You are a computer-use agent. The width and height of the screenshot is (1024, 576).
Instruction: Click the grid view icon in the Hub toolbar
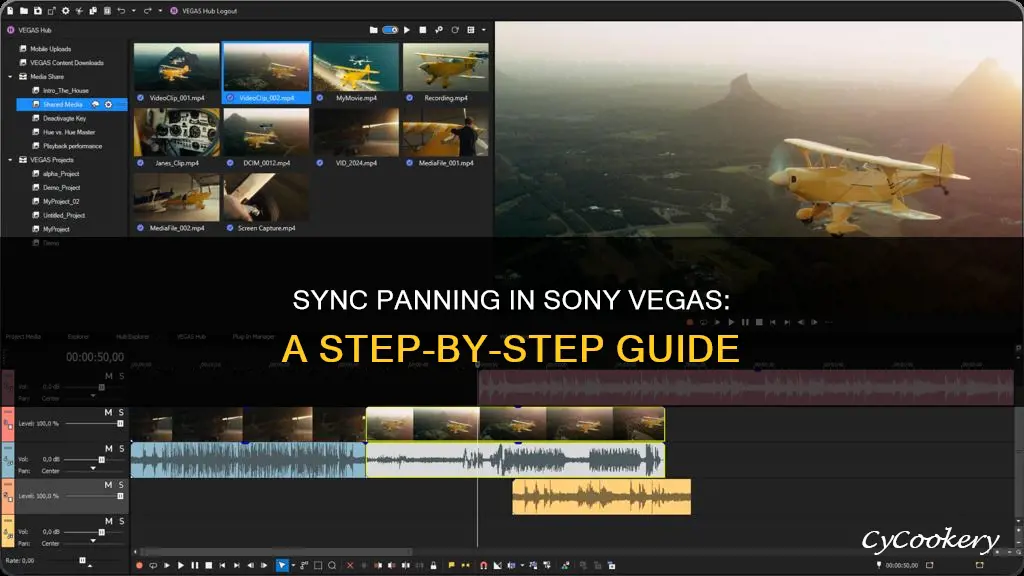tap(471, 30)
